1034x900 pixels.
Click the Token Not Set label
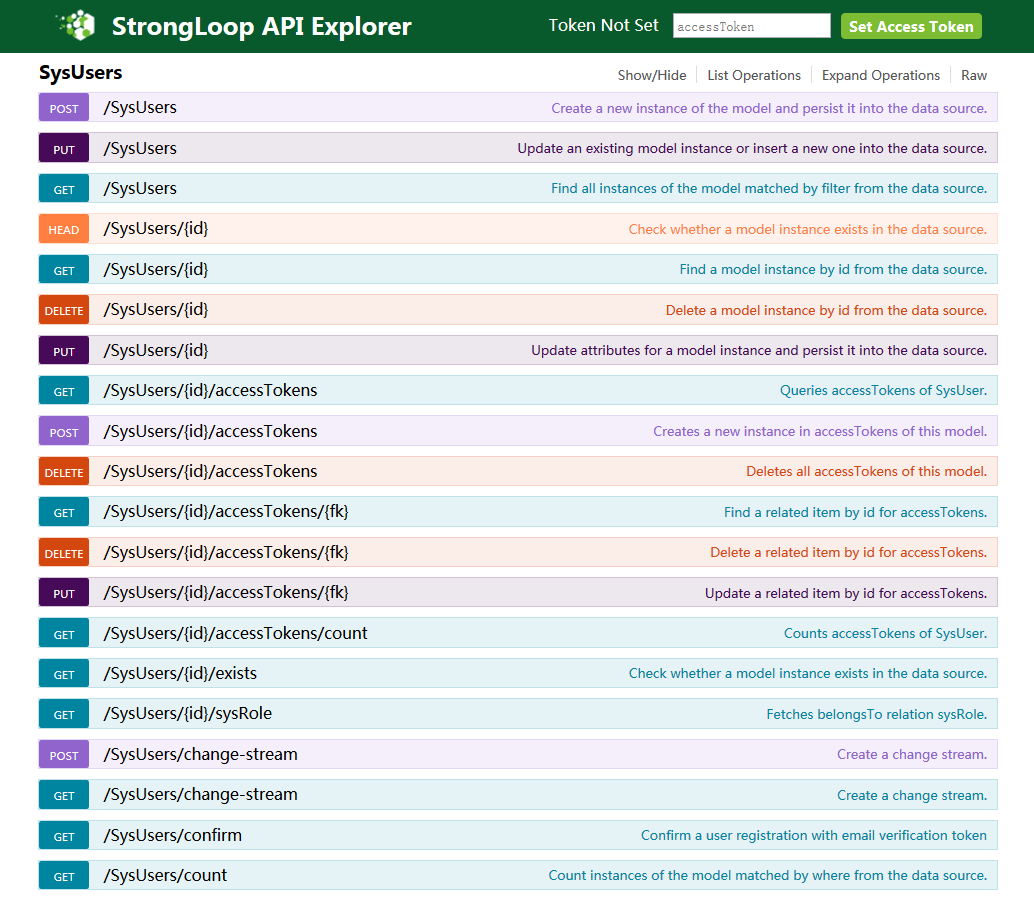pos(603,26)
